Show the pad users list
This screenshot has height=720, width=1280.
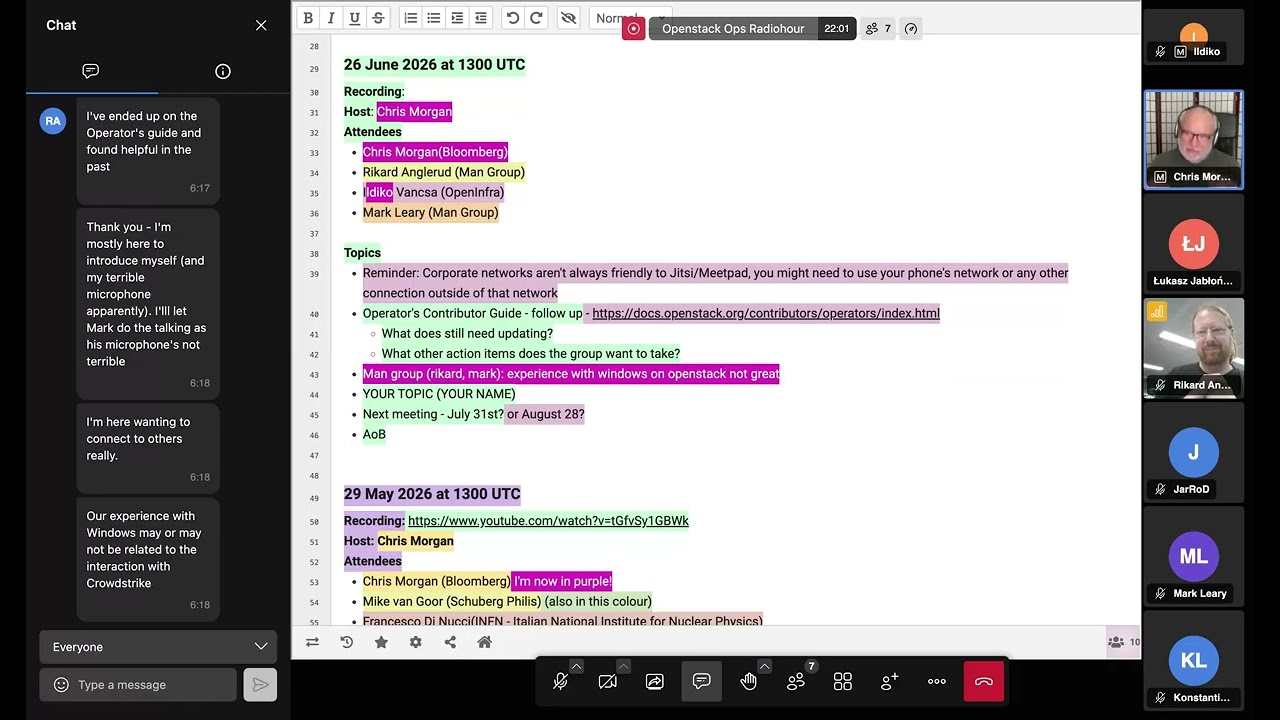pyautogui.click(x=1123, y=642)
